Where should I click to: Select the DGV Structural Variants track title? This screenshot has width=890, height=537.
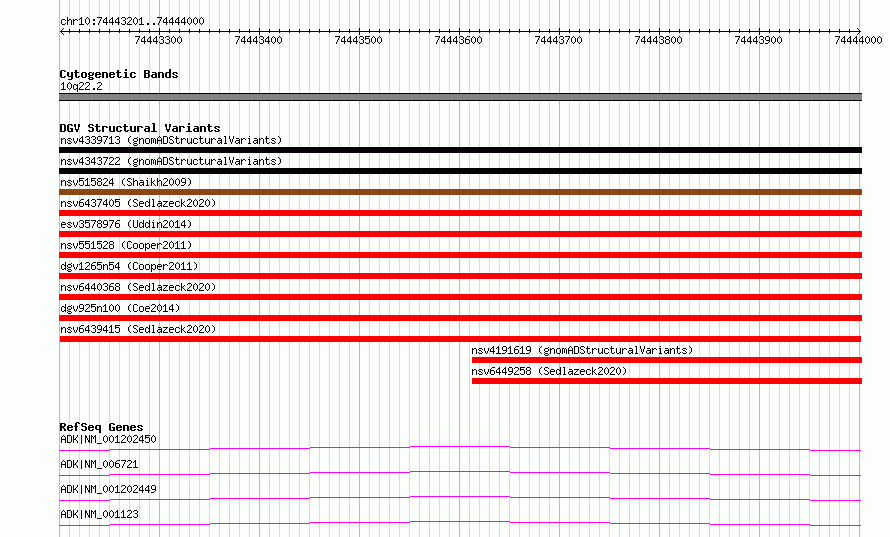(140, 128)
